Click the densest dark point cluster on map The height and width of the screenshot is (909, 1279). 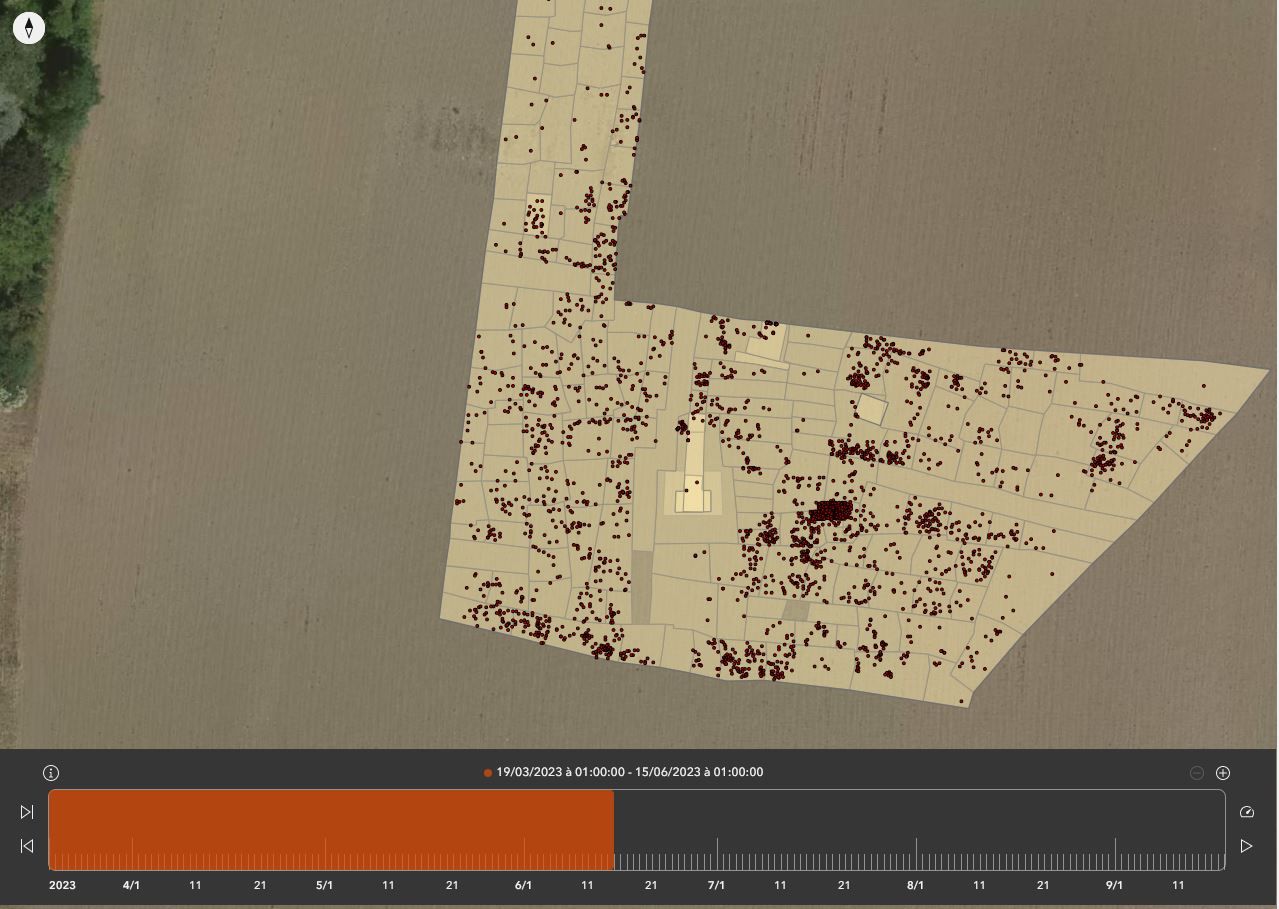pyautogui.click(x=831, y=512)
